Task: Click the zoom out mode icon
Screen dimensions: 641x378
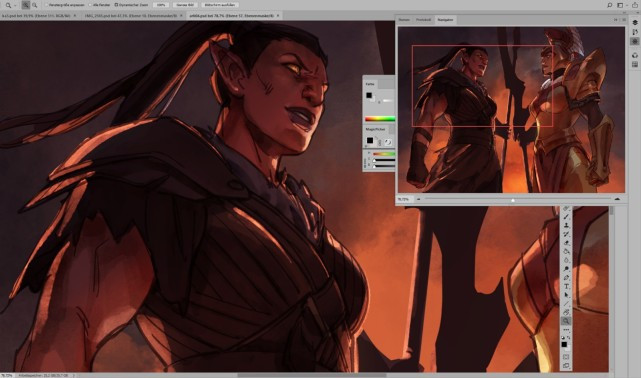Action: [35, 5]
